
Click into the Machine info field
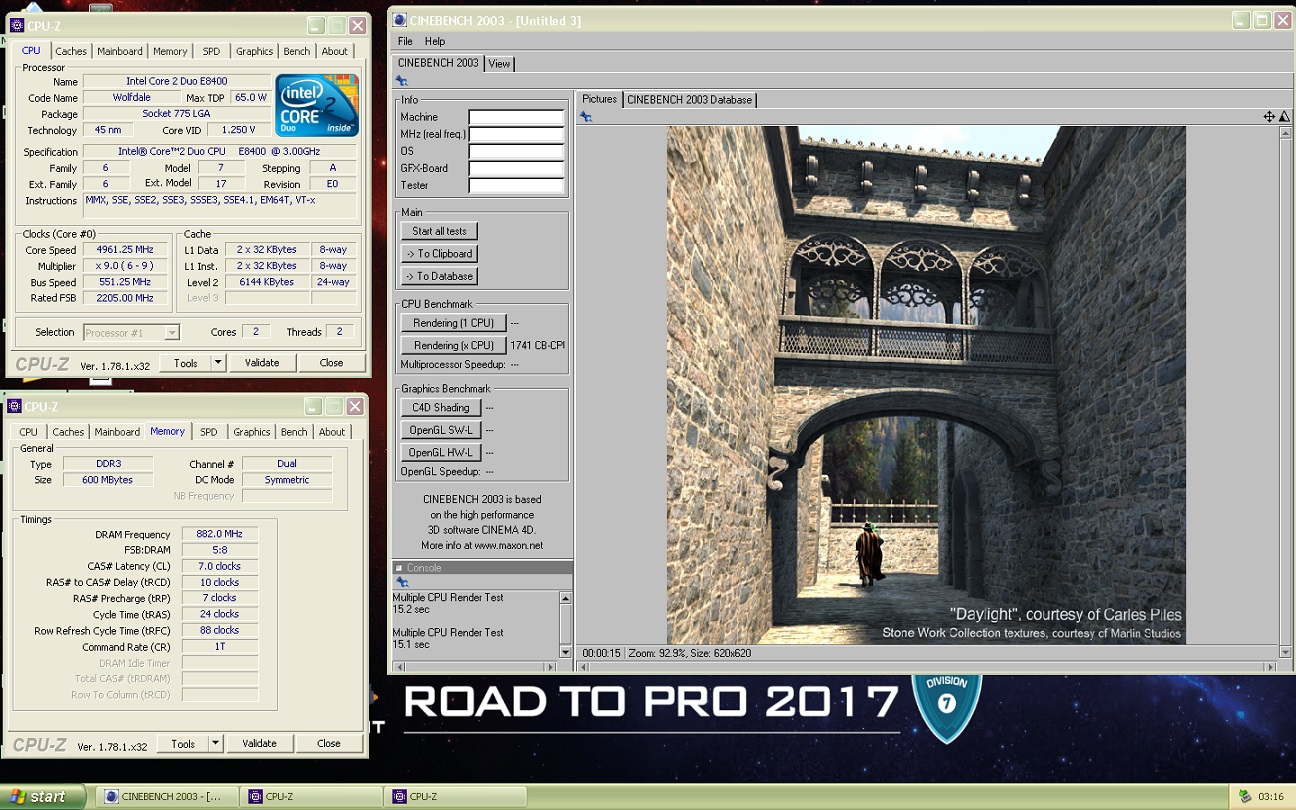click(516, 118)
